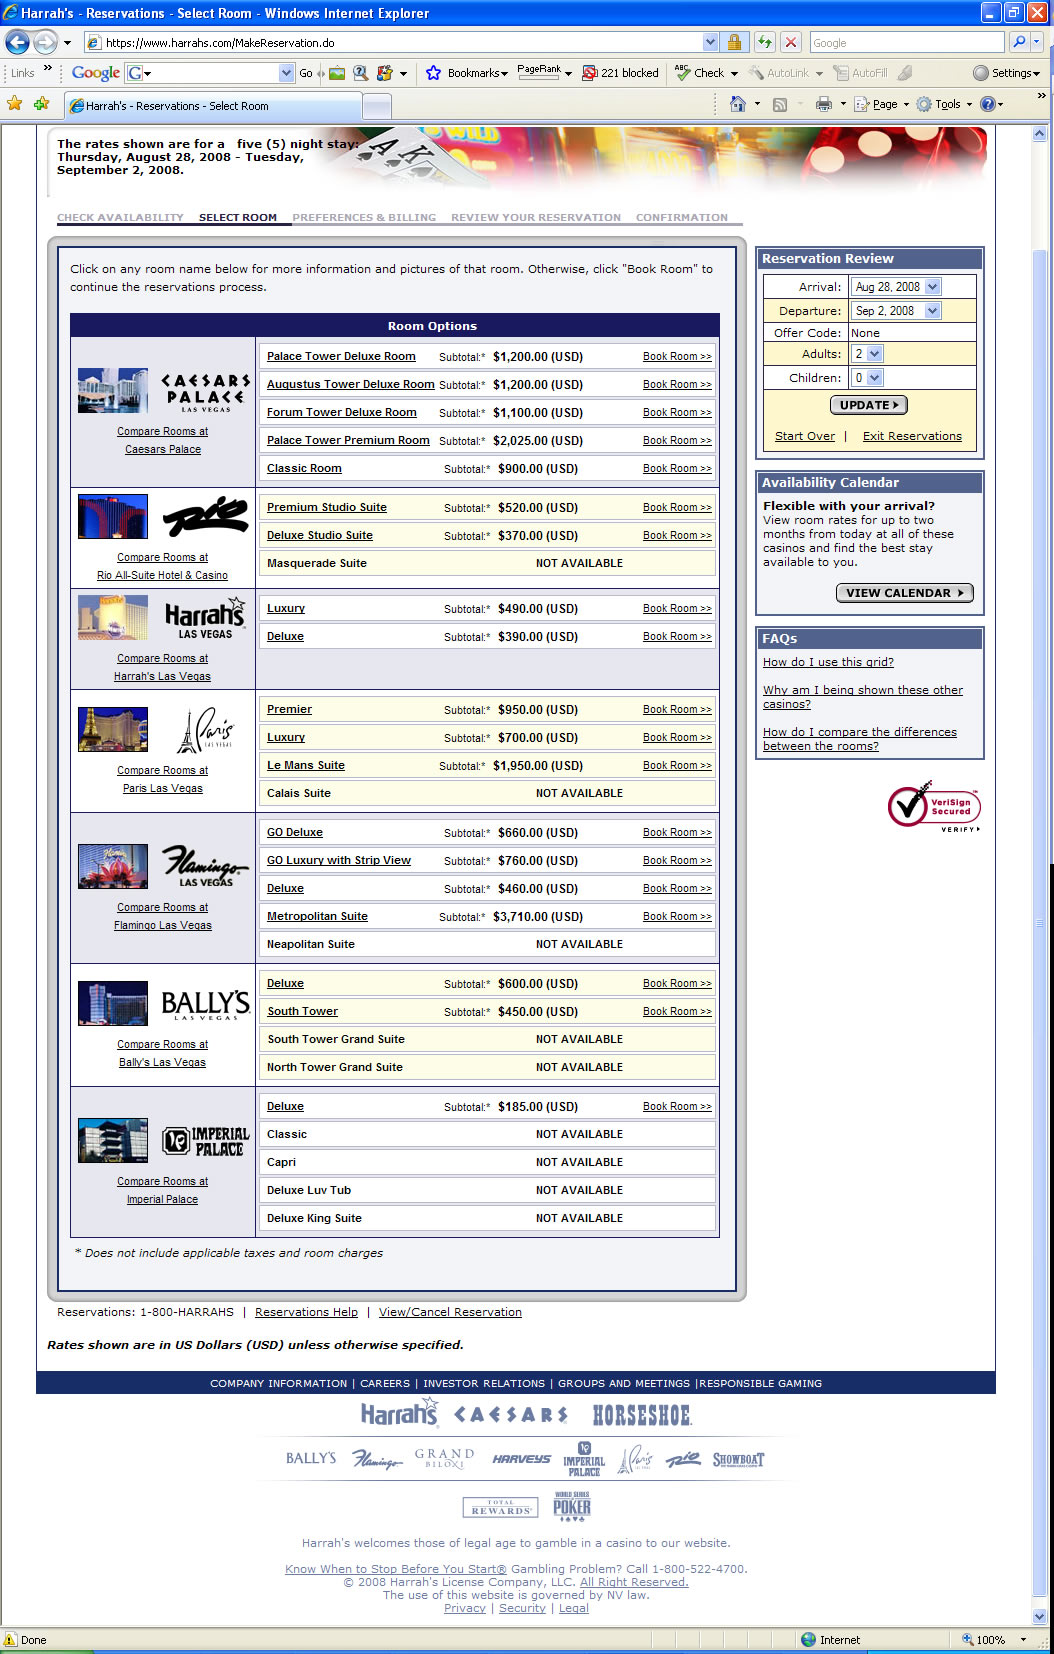This screenshot has height=1654, width=1054.
Task: Click the Caesars Palace logo
Action: pyautogui.click(x=205, y=392)
